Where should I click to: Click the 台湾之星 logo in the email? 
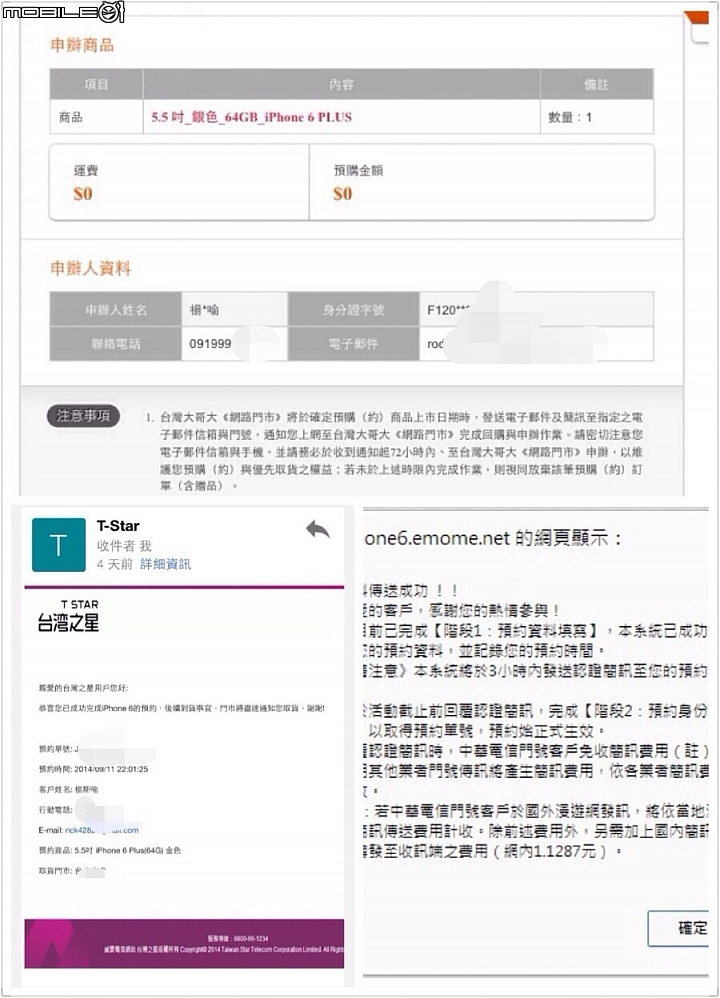pyautogui.click(x=69, y=616)
